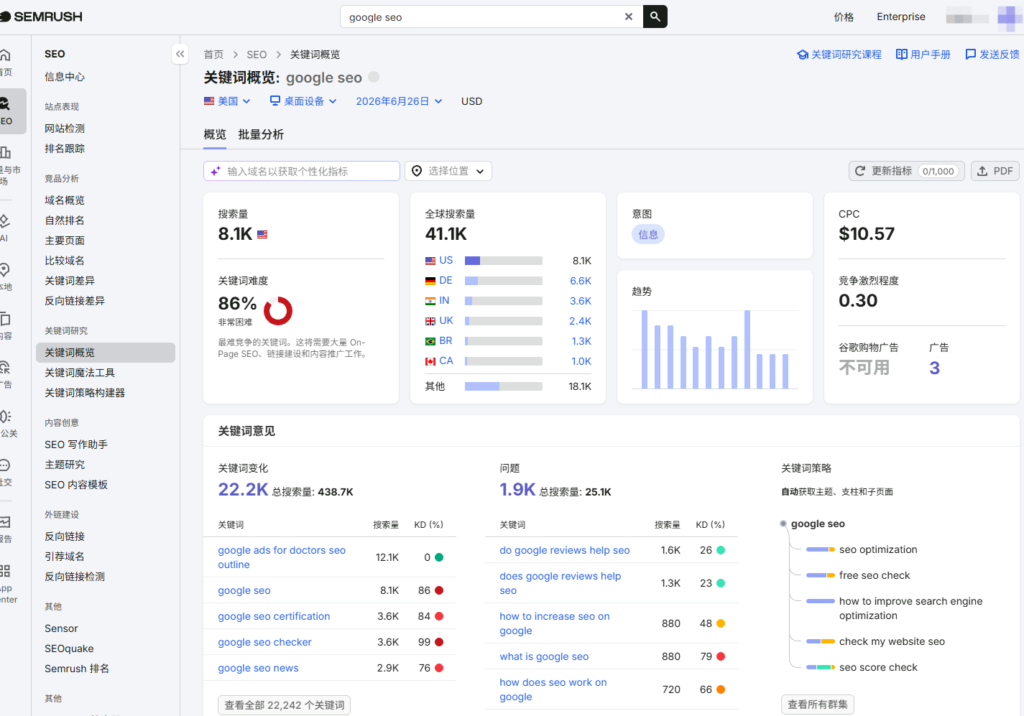Click the 信息 intent badge

coord(648,235)
